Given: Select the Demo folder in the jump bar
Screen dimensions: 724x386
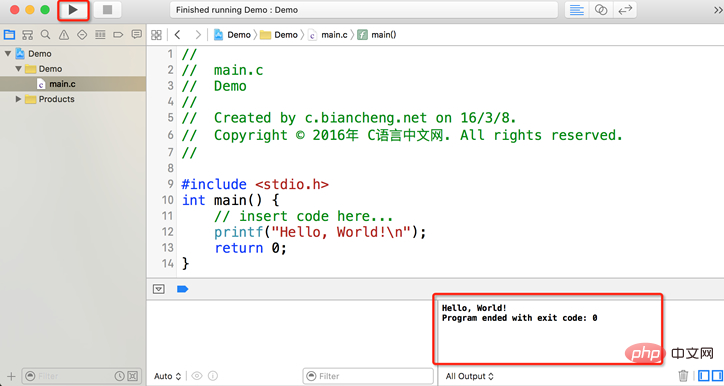Looking at the screenshot, I should coord(279,35).
